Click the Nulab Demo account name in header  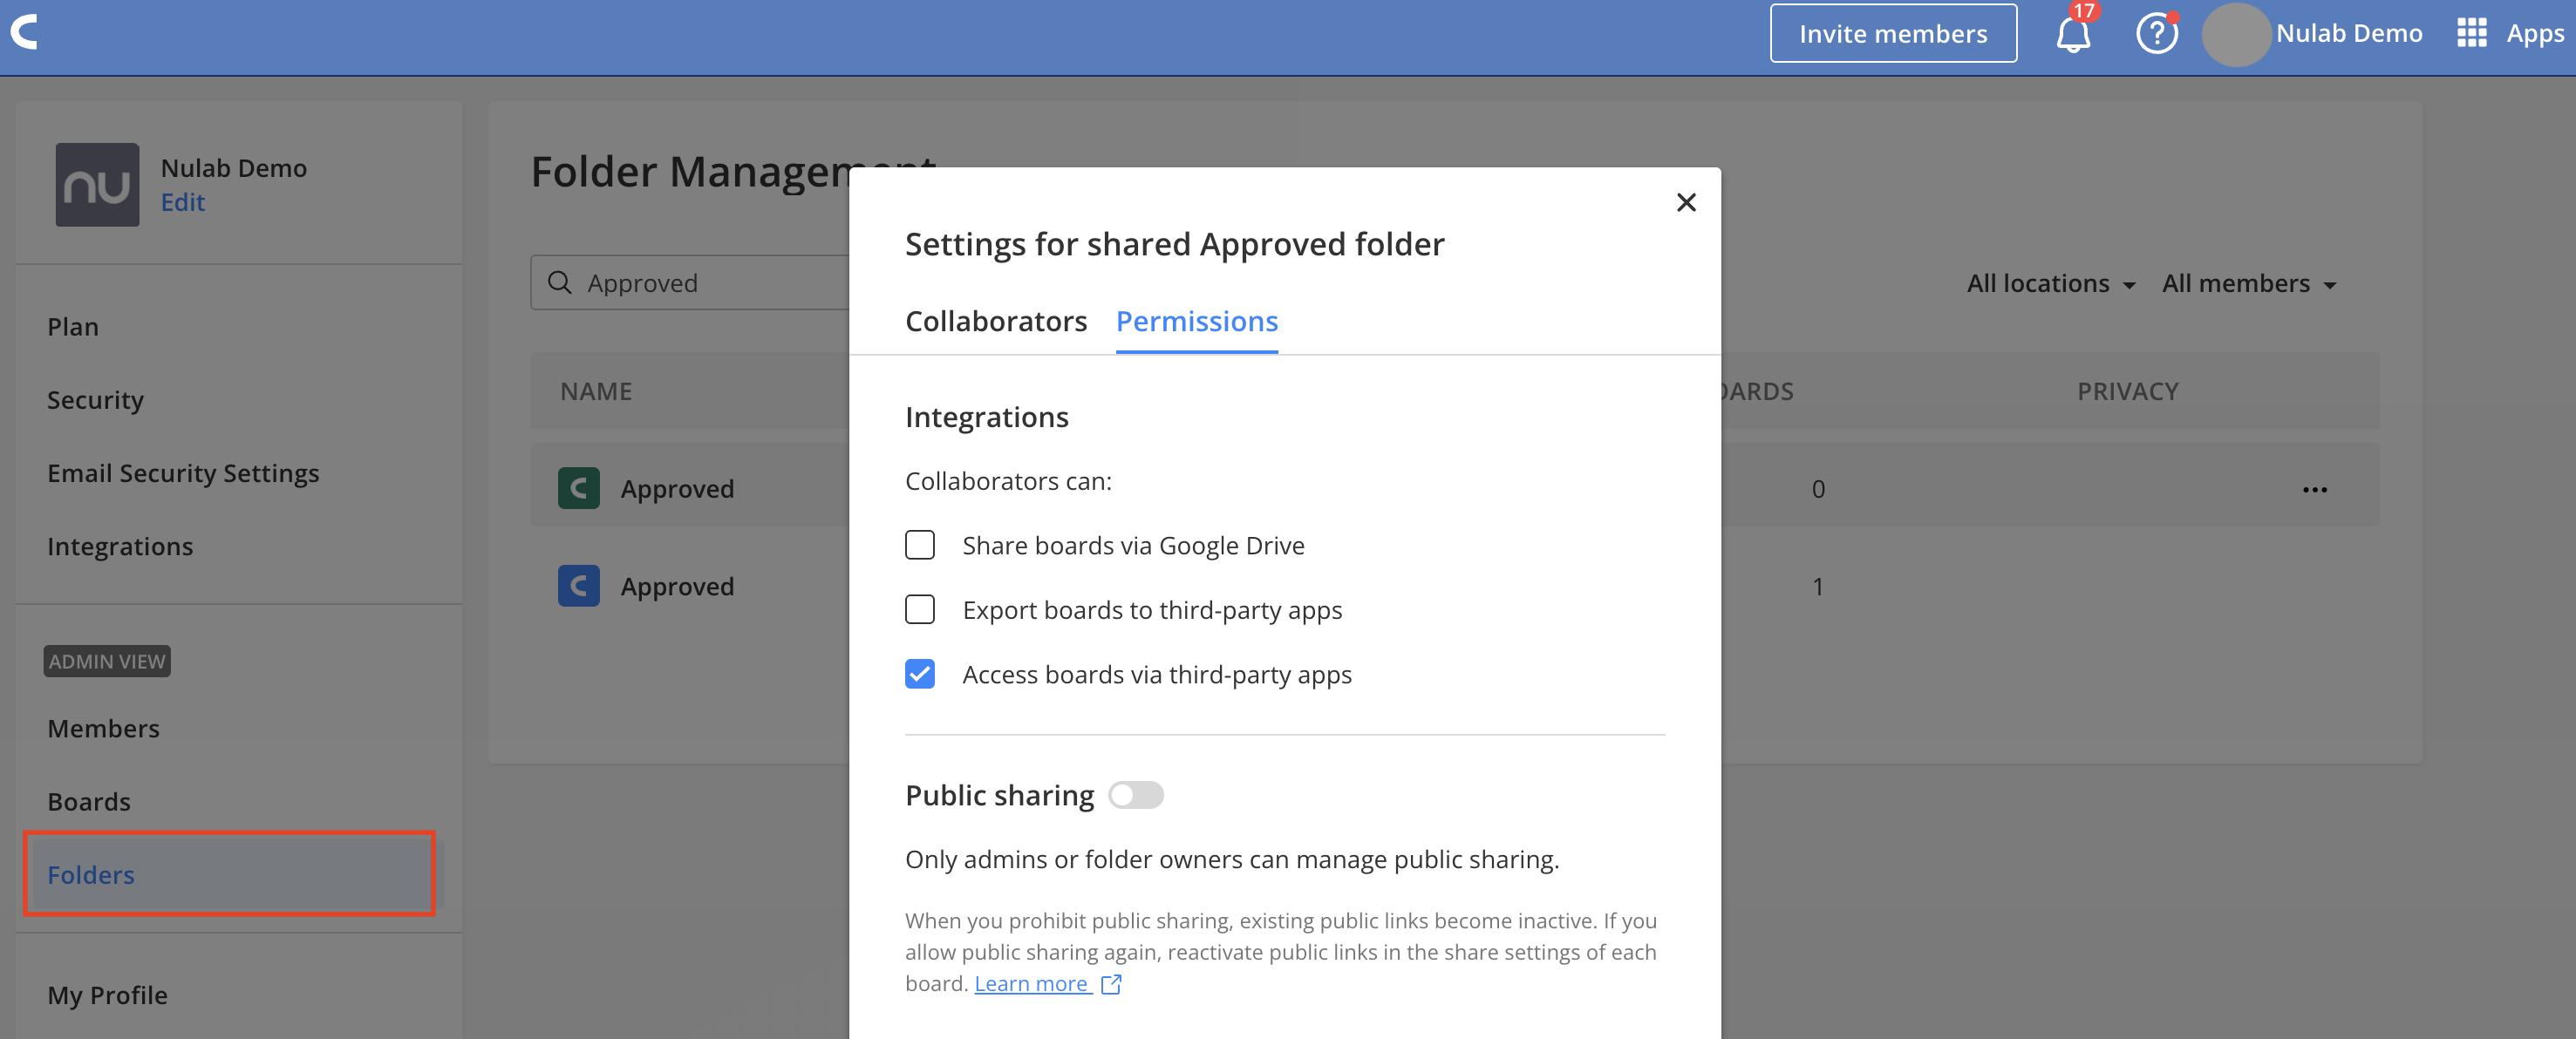point(2349,33)
